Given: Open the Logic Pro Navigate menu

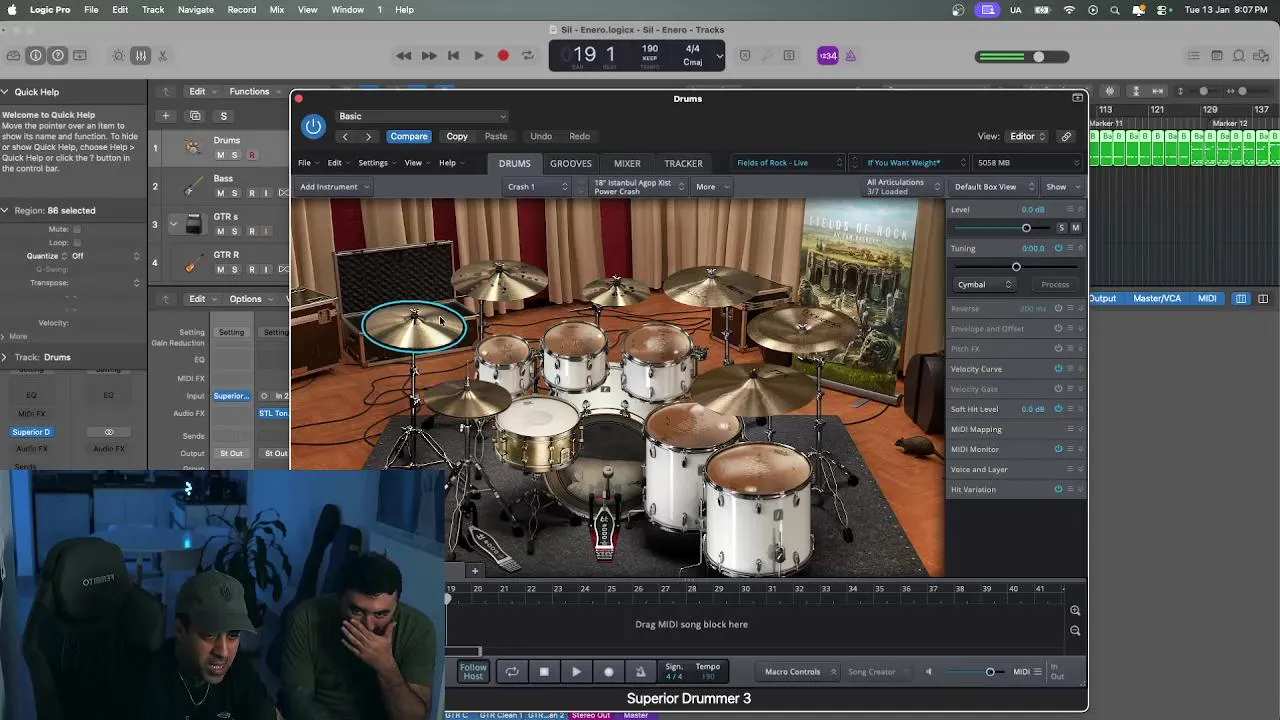Looking at the screenshot, I should click(x=195, y=10).
